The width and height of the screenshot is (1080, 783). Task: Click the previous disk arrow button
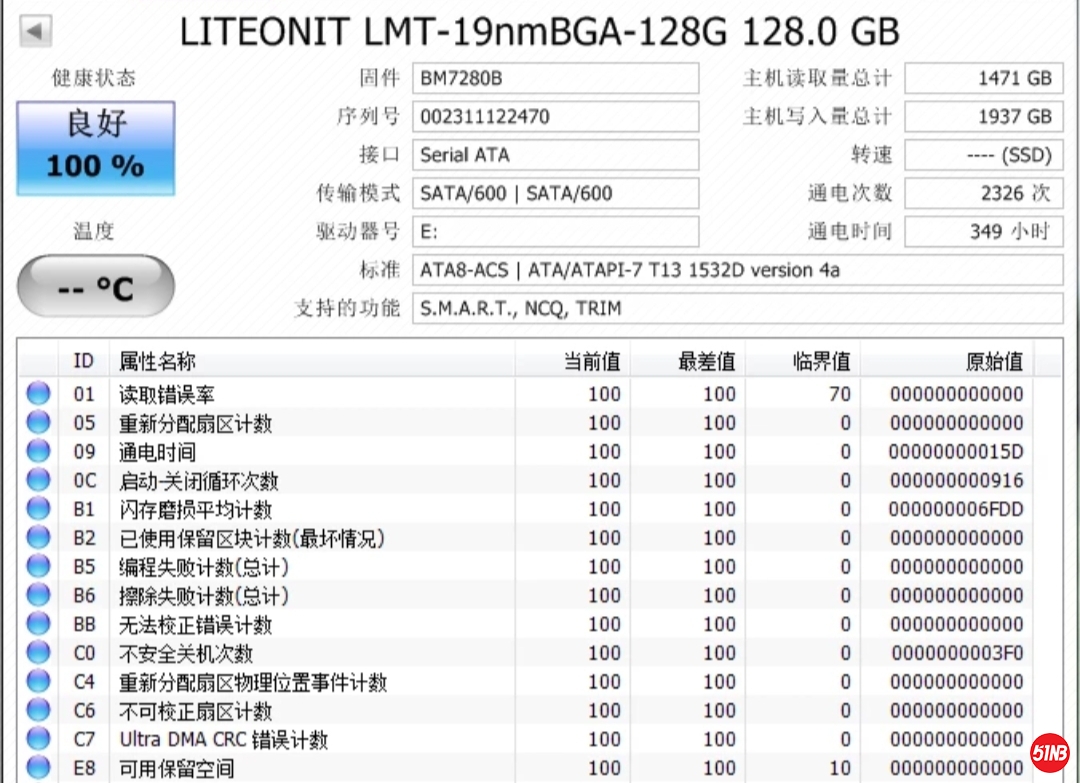(x=36, y=32)
